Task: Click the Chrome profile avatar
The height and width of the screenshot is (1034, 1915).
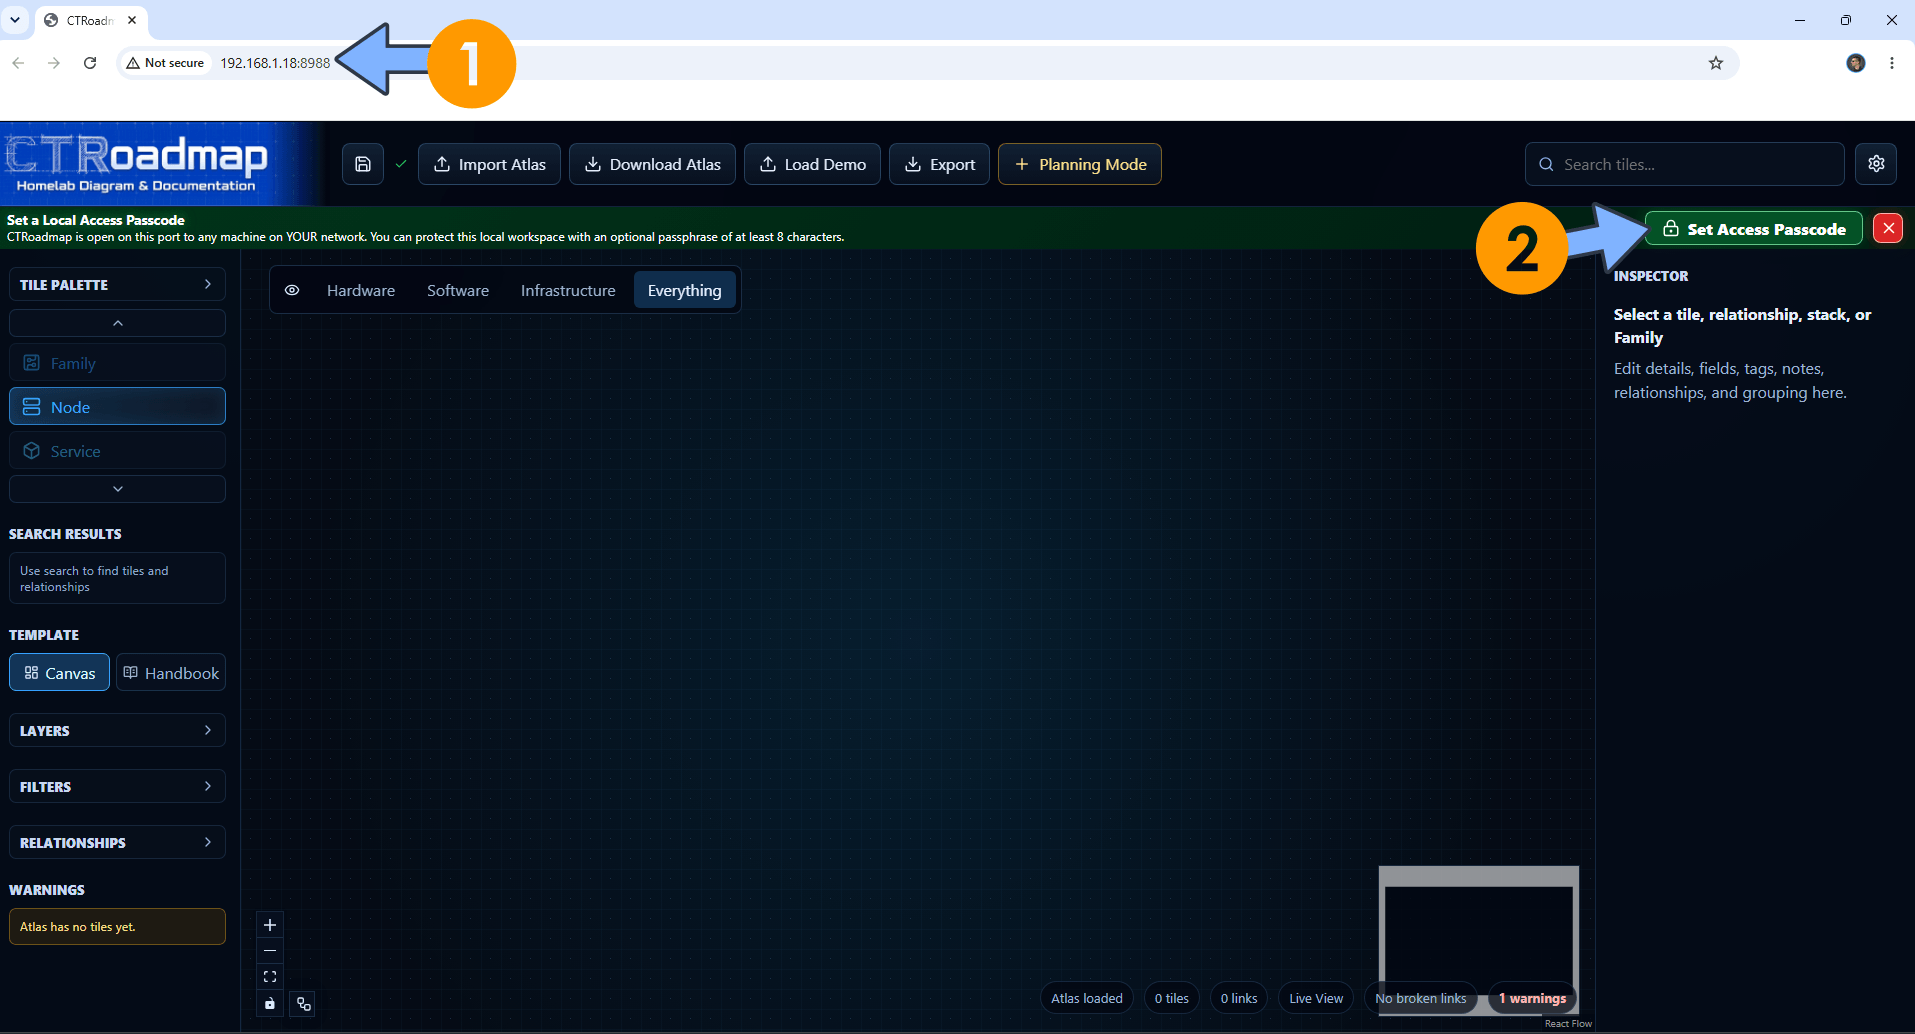Action: (1856, 63)
